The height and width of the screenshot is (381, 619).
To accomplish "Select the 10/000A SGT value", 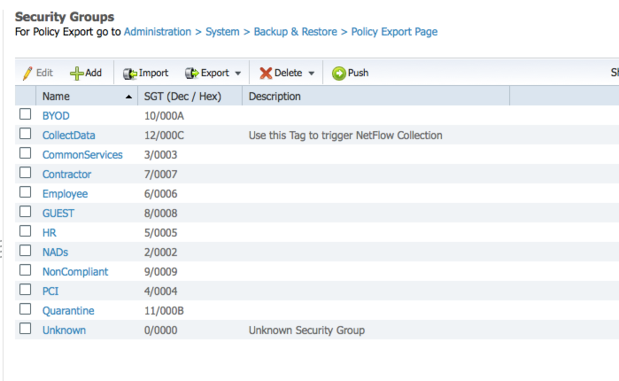I will (x=164, y=116).
